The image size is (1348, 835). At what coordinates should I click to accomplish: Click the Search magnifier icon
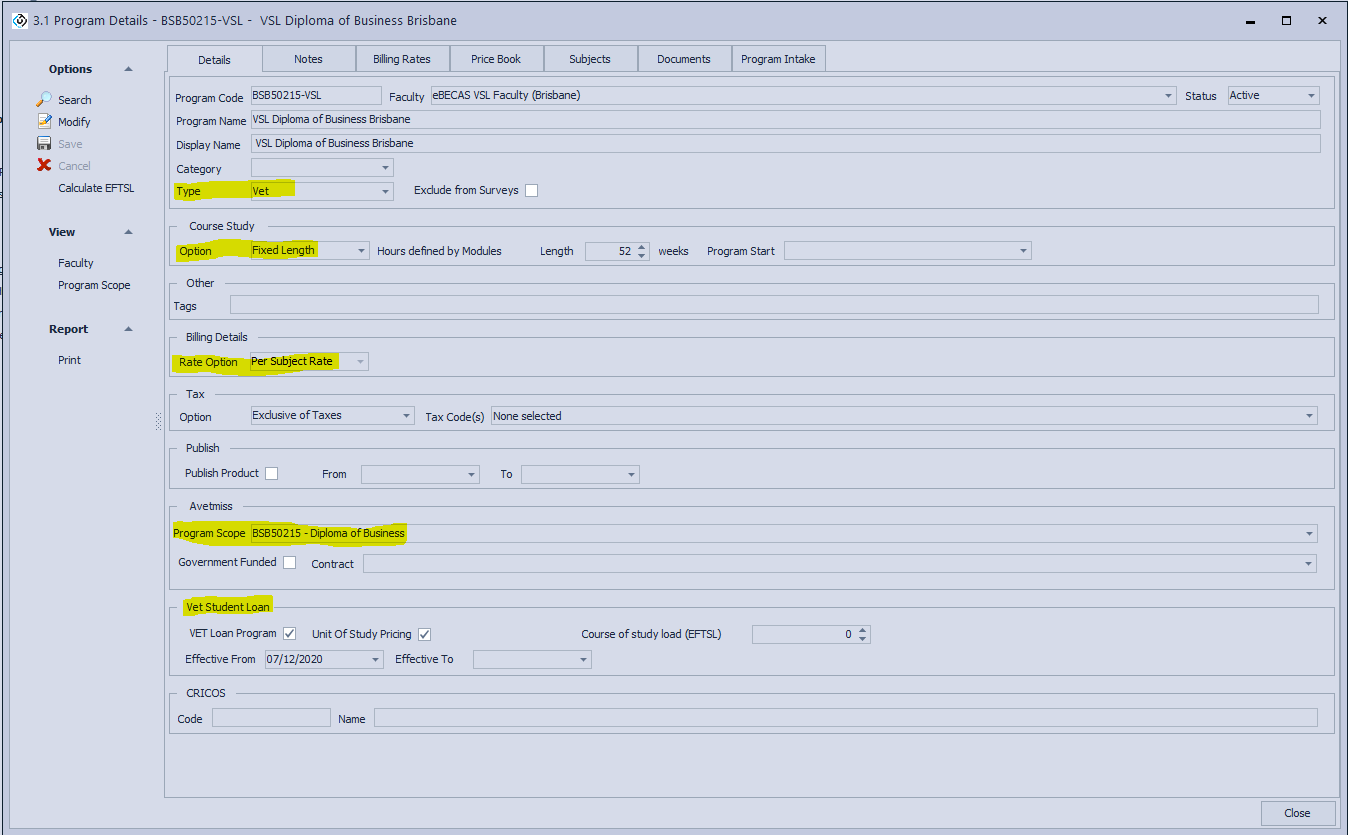[x=44, y=100]
